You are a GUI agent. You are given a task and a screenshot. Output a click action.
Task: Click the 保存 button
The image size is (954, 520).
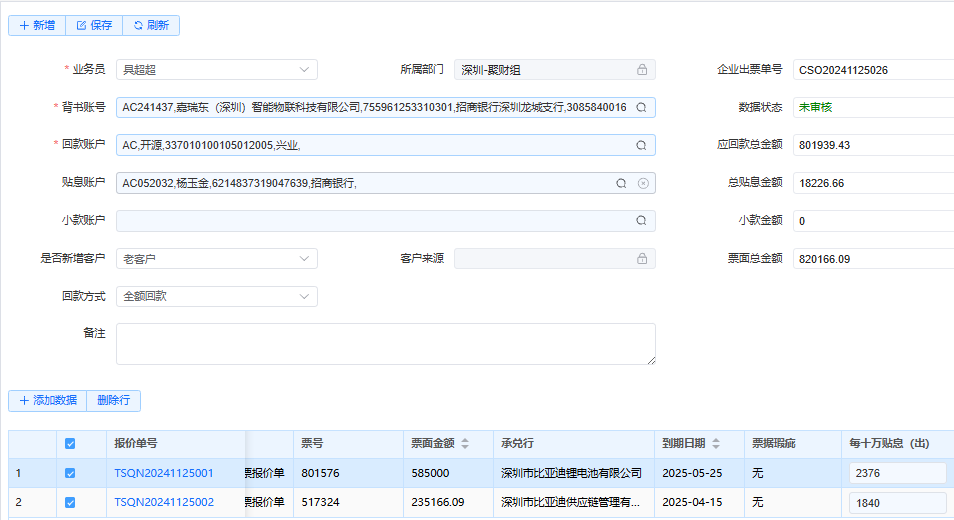tap(94, 25)
